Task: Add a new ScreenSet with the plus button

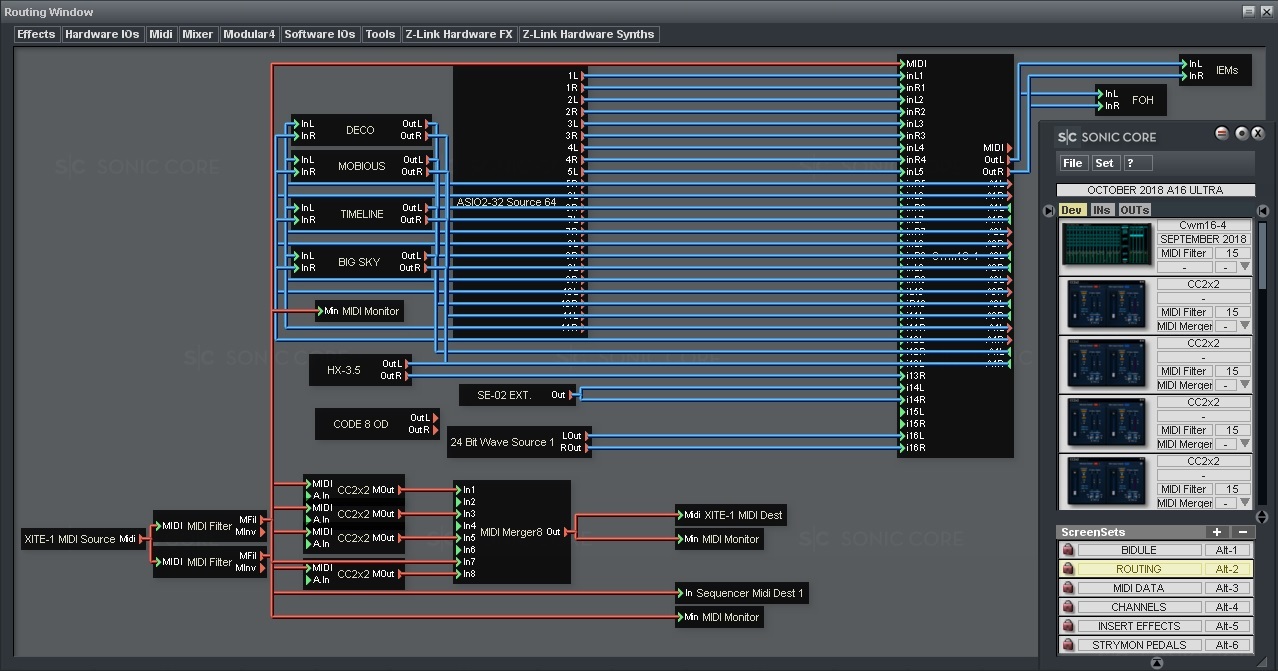Action: 1216,532
